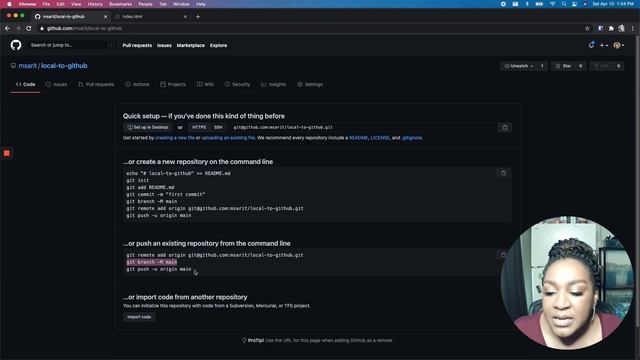
Task: Open Explore in top navigation
Action: 218,45
